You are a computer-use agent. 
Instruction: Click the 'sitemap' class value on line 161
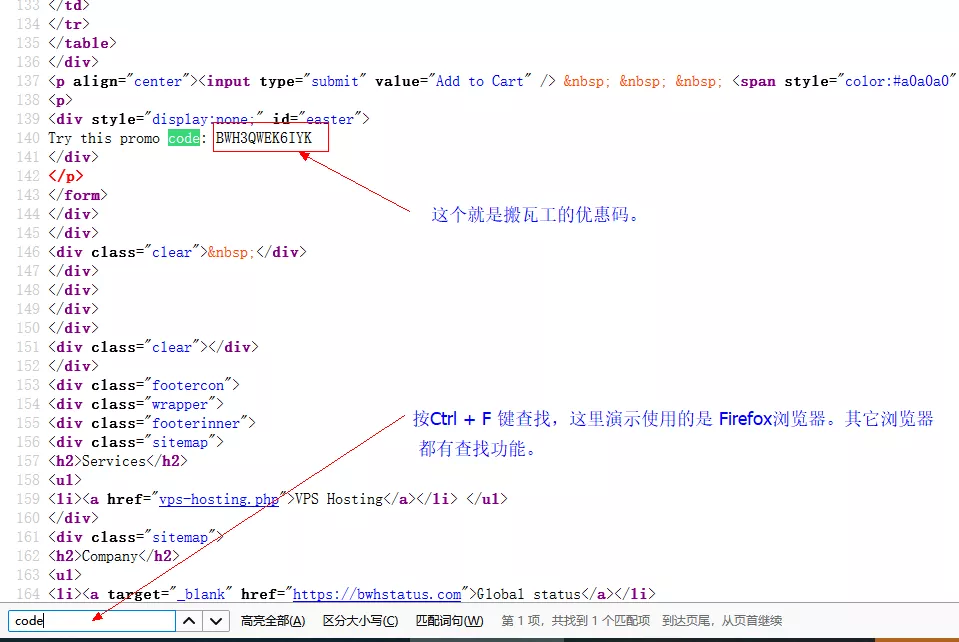(180, 537)
